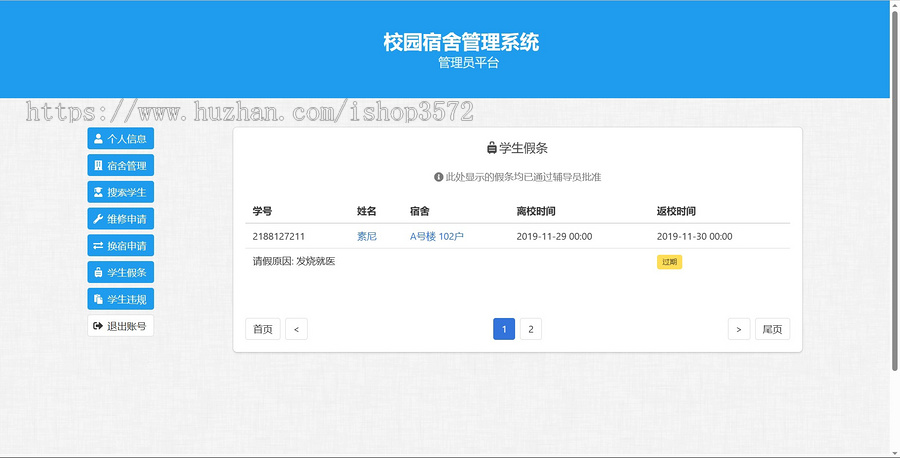The image size is (900, 458).
Task: Click the building icon on 宿舍管理
Action: [98, 165]
